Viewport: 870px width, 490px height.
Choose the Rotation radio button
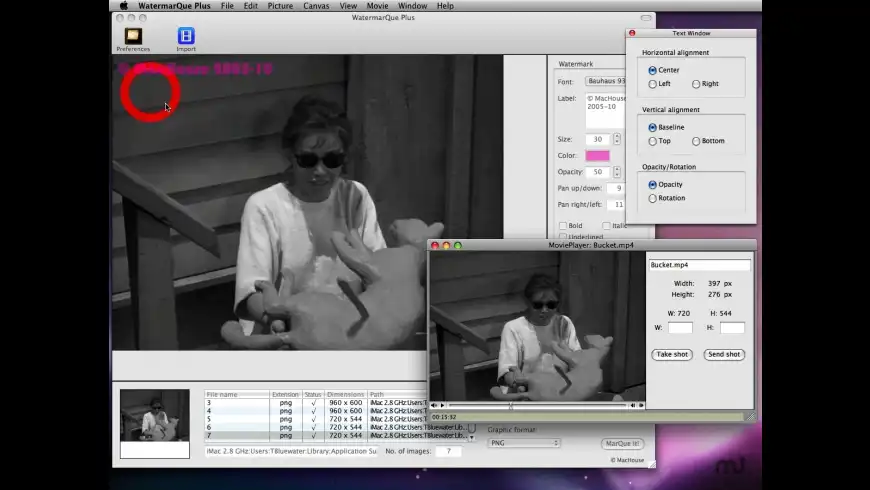[653, 198]
